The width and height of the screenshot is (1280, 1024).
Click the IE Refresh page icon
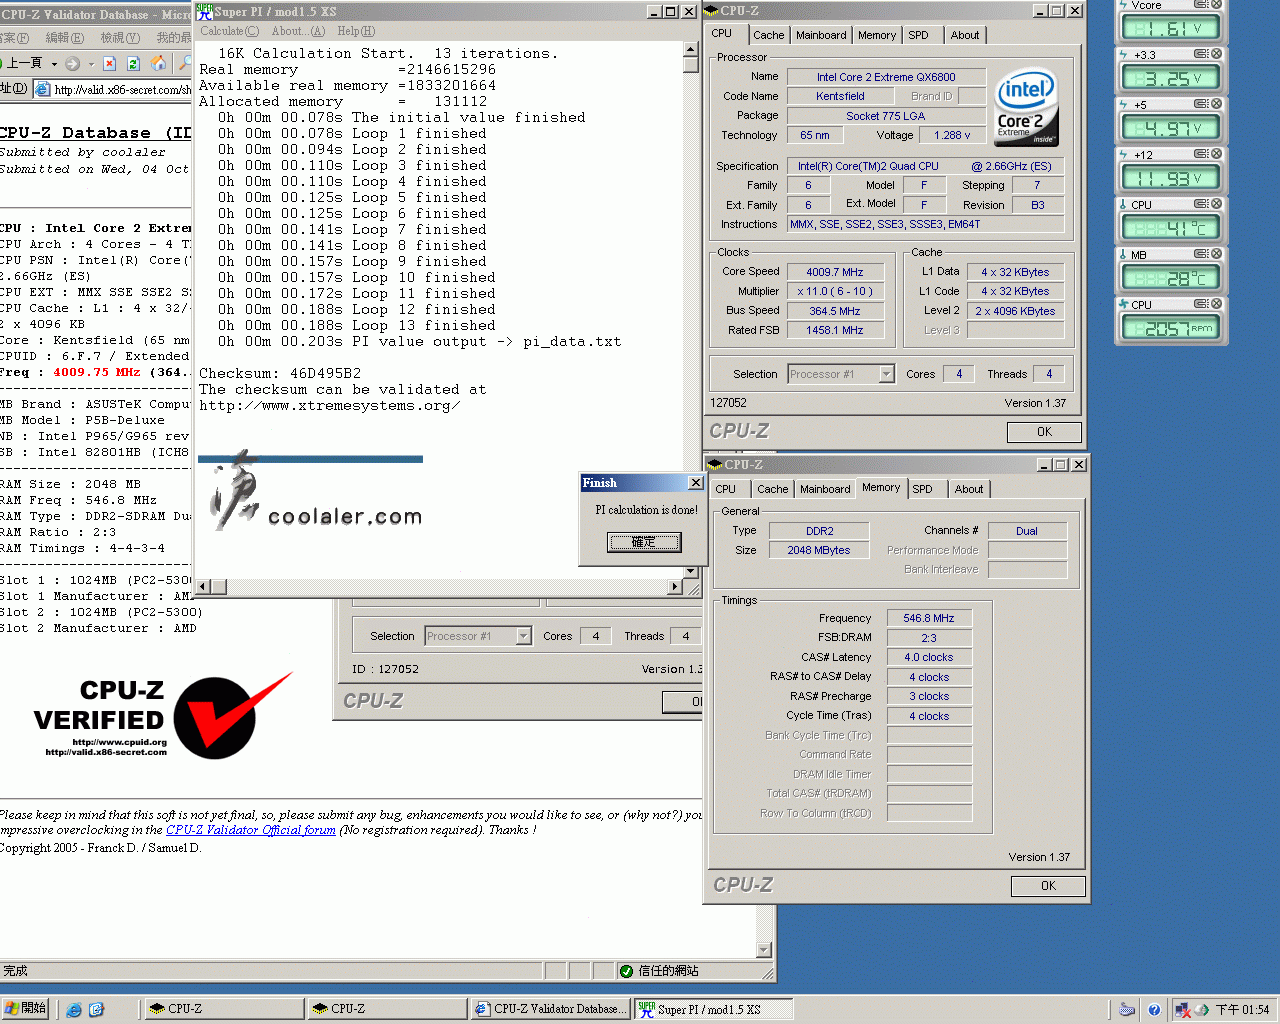click(134, 63)
